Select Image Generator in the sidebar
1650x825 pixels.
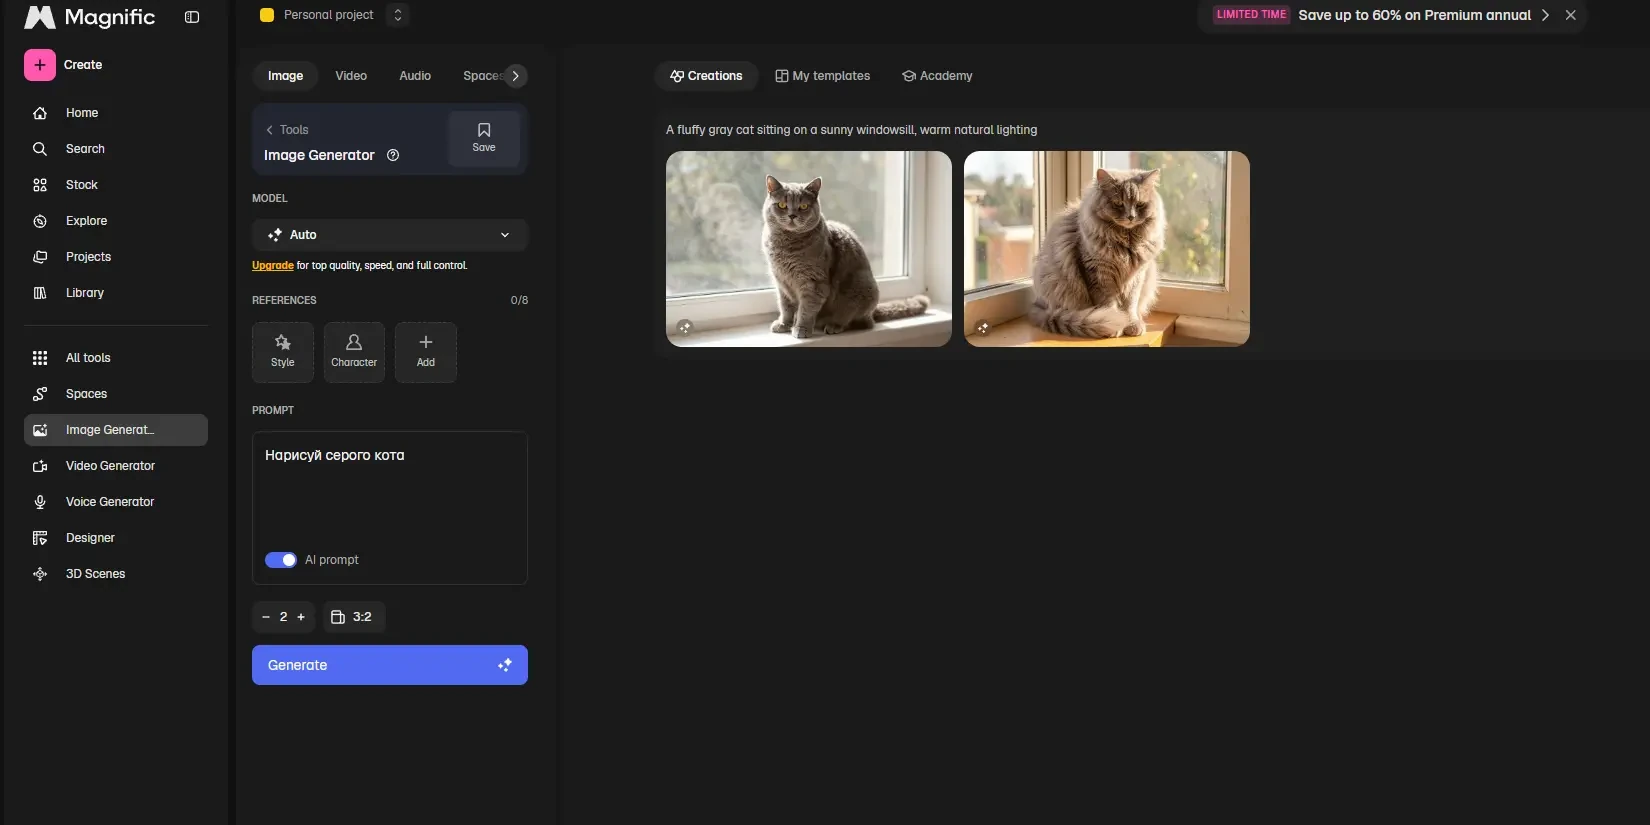(x=116, y=430)
